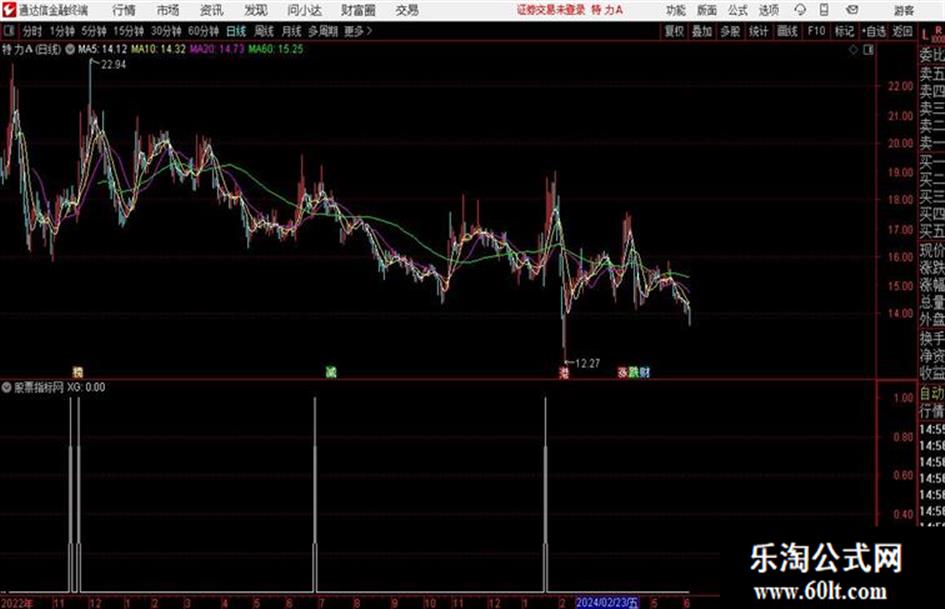
Task: Expand the 更多 more periods dropdown
Action: [x=358, y=31]
